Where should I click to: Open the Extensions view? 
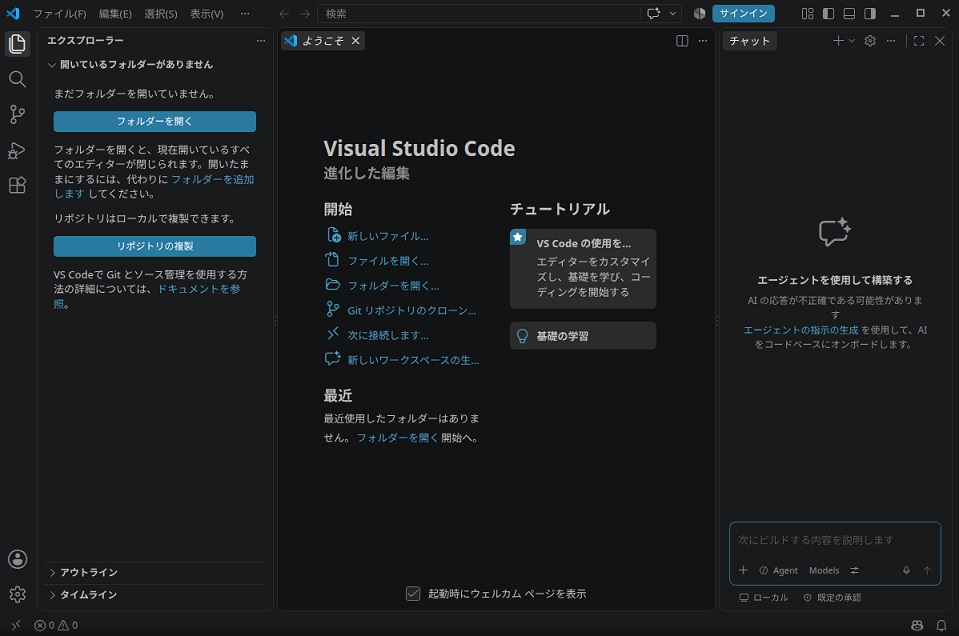(17, 185)
